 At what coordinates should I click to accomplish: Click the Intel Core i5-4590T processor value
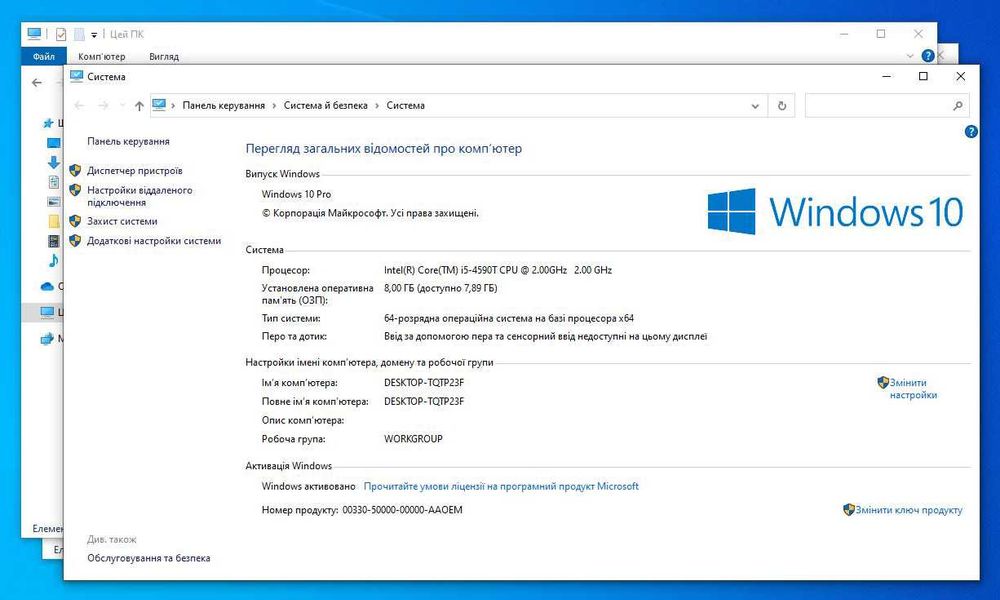pos(497,270)
